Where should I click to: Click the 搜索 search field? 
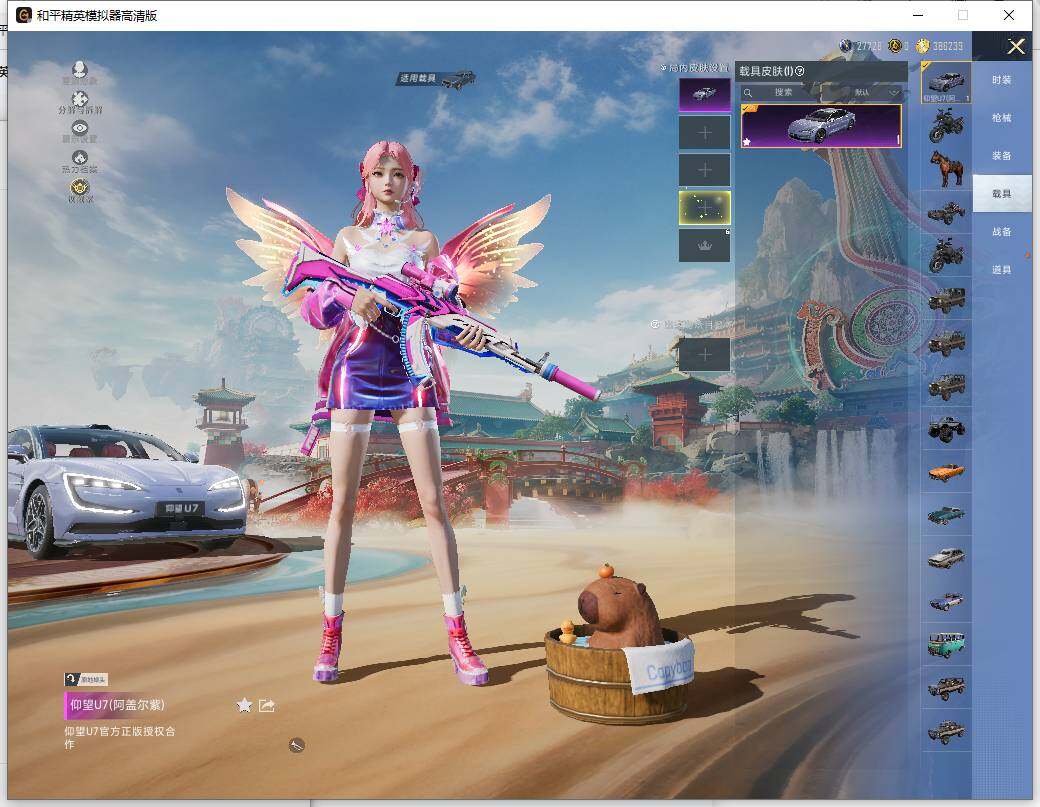pyautogui.click(x=779, y=92)
